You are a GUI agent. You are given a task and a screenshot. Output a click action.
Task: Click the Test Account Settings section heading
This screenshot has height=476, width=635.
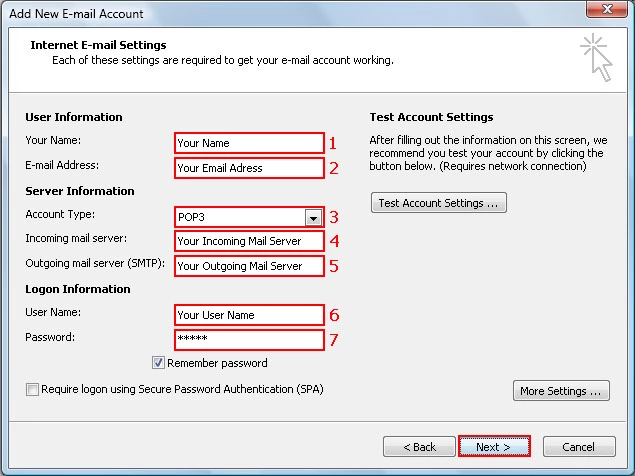click(x=431, y=117)
